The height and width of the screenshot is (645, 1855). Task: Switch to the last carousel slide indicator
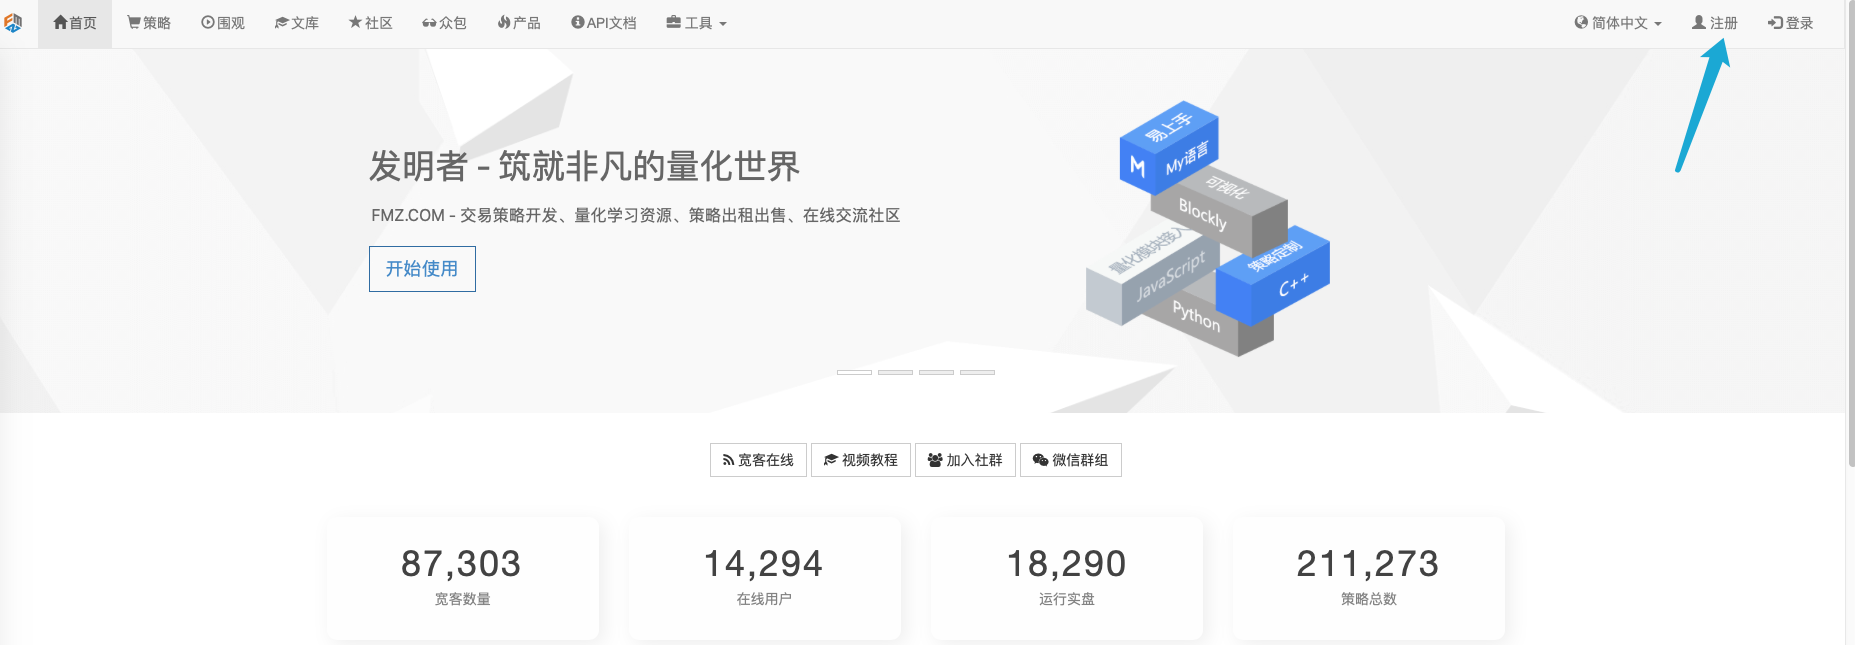coord(977,372)
